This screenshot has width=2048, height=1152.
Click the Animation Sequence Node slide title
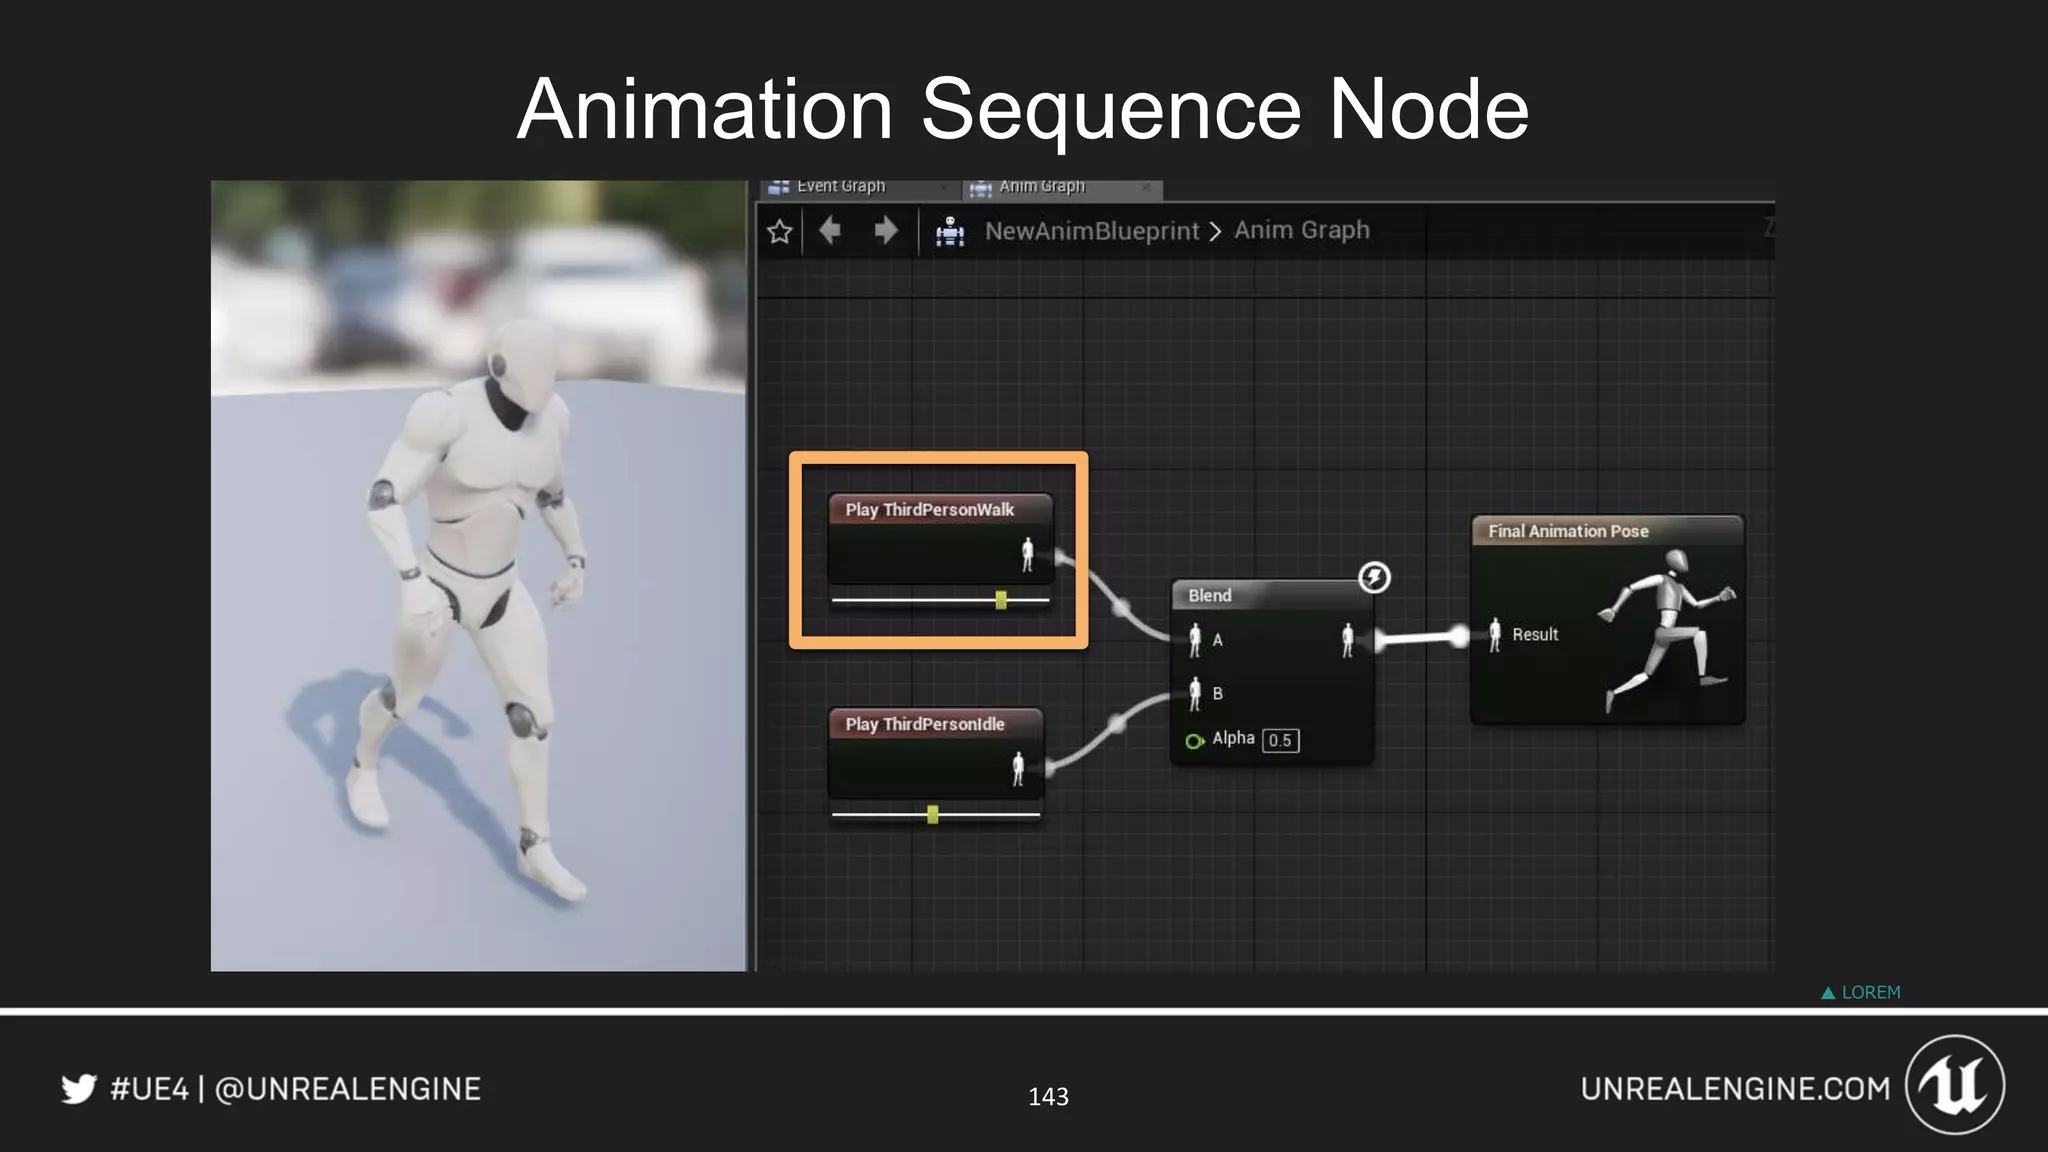coord(1023,109)
